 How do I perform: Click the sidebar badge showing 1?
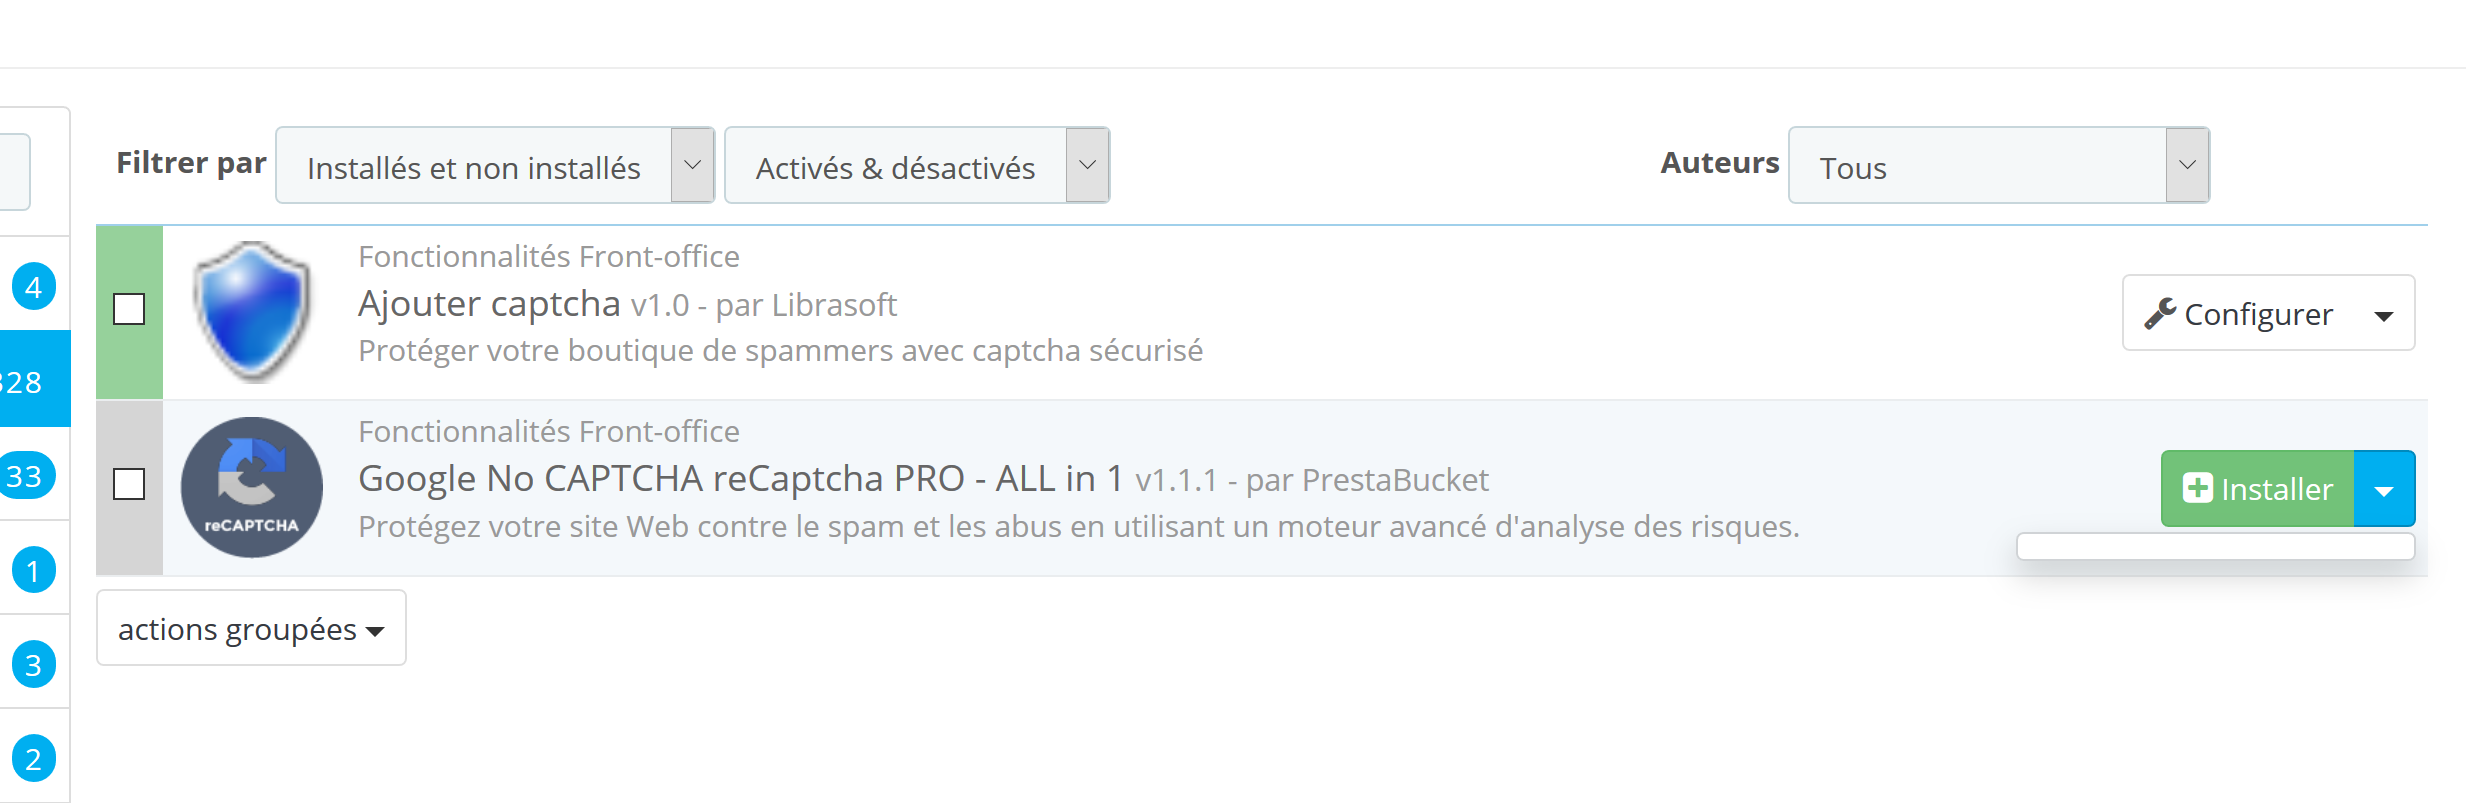click(33, 571)
